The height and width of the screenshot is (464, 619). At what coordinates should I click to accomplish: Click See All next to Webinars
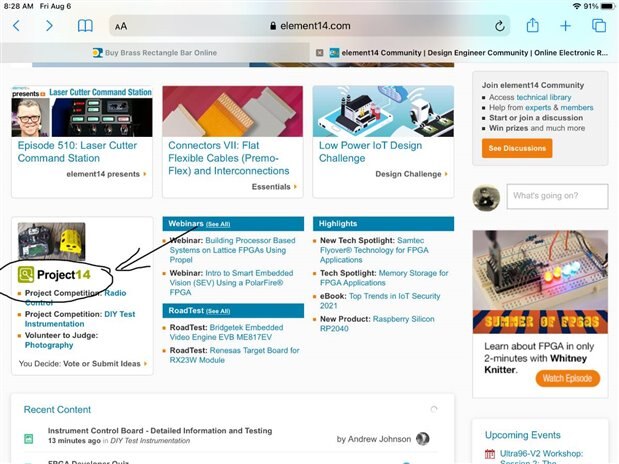(218, 224)
